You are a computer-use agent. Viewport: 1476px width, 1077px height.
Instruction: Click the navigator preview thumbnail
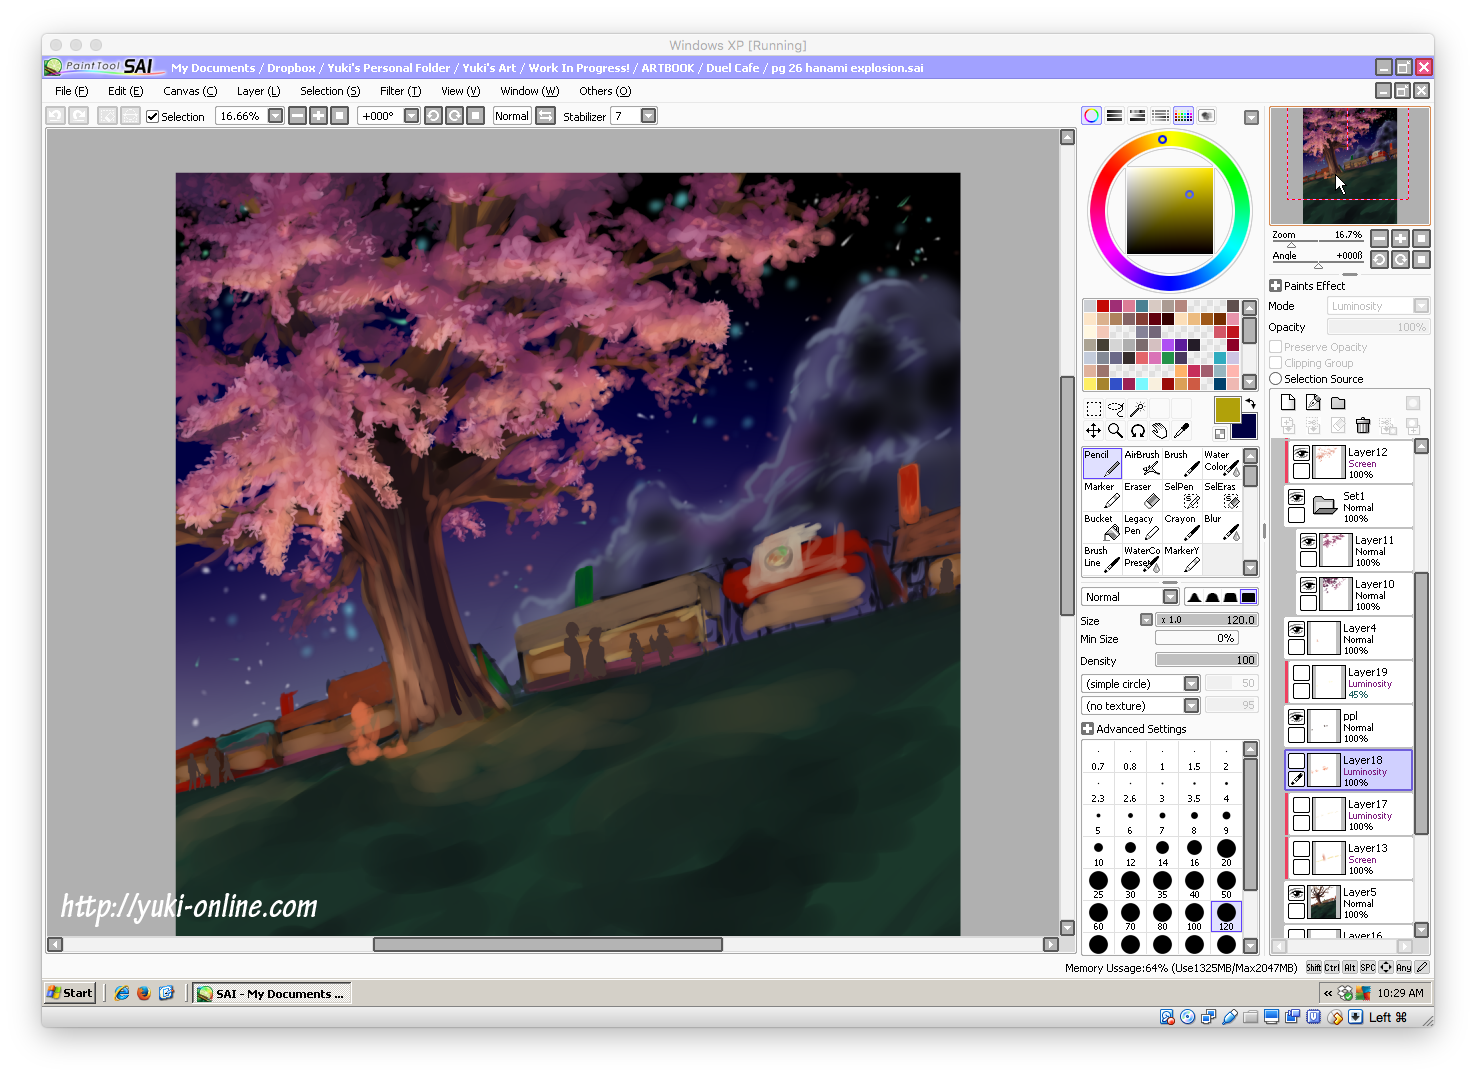tap(1349, 165)
